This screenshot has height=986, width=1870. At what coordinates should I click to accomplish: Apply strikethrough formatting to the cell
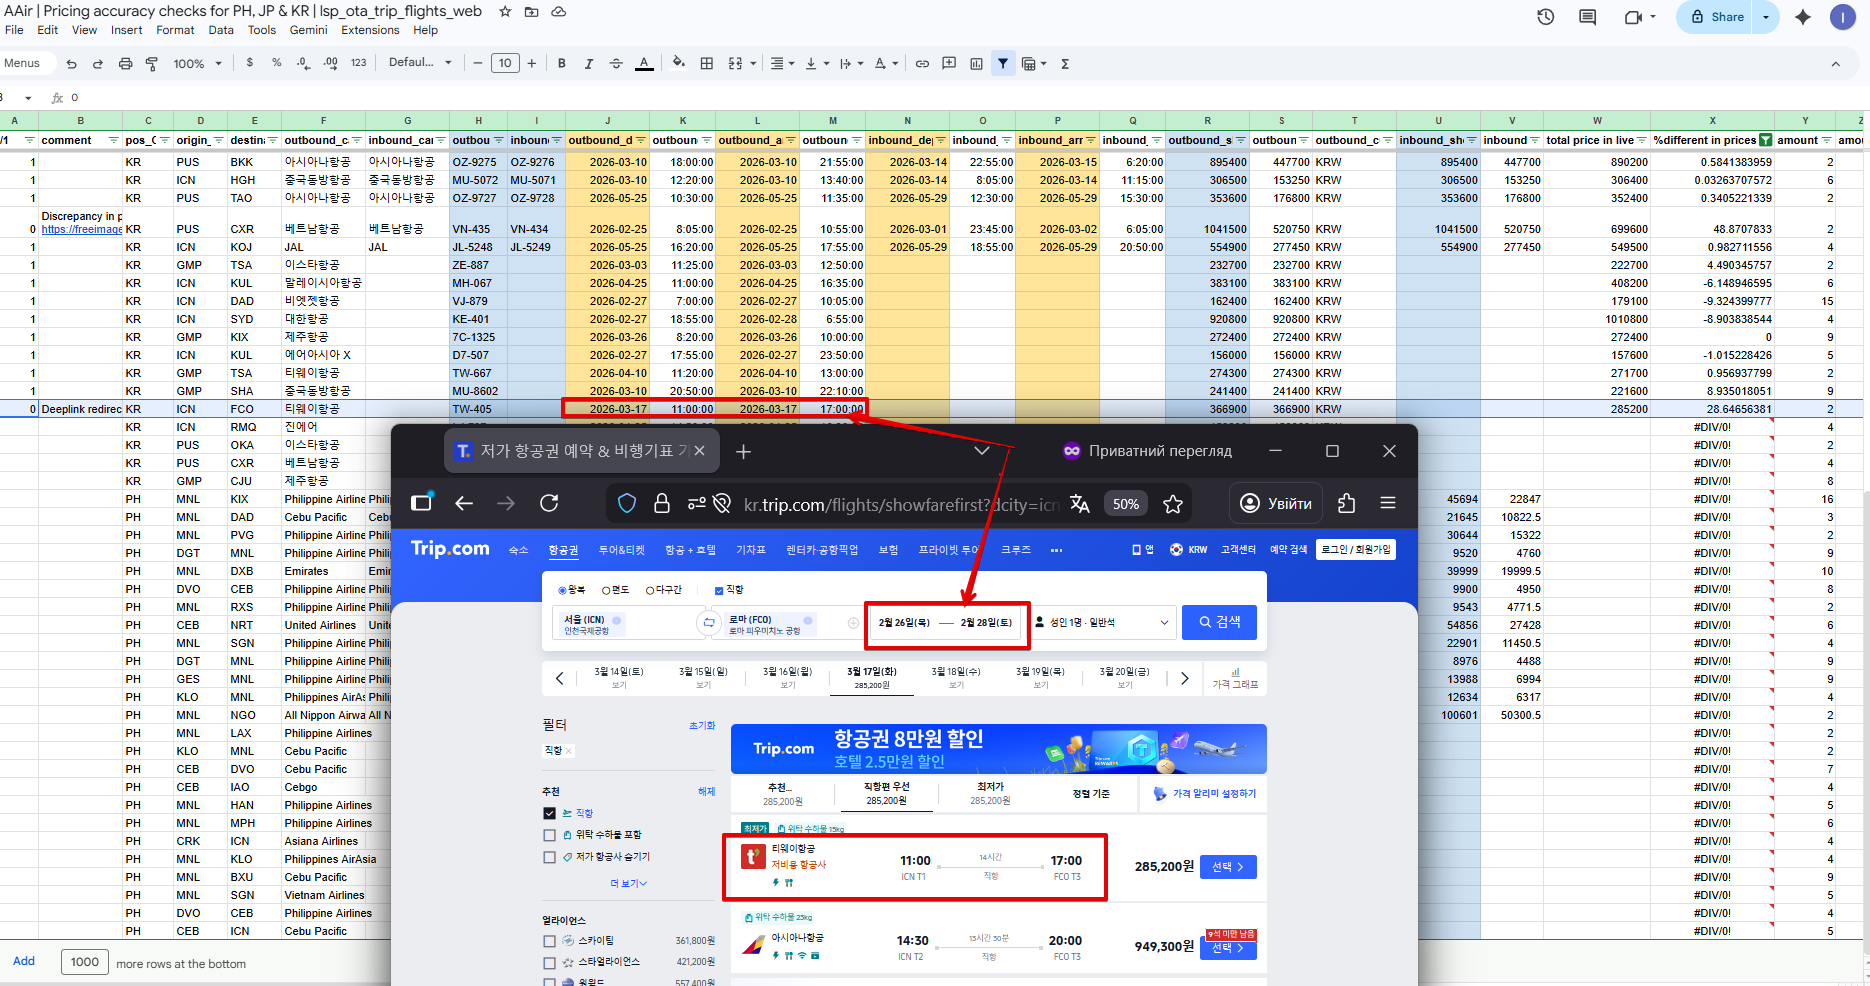[x=616, y=64]
